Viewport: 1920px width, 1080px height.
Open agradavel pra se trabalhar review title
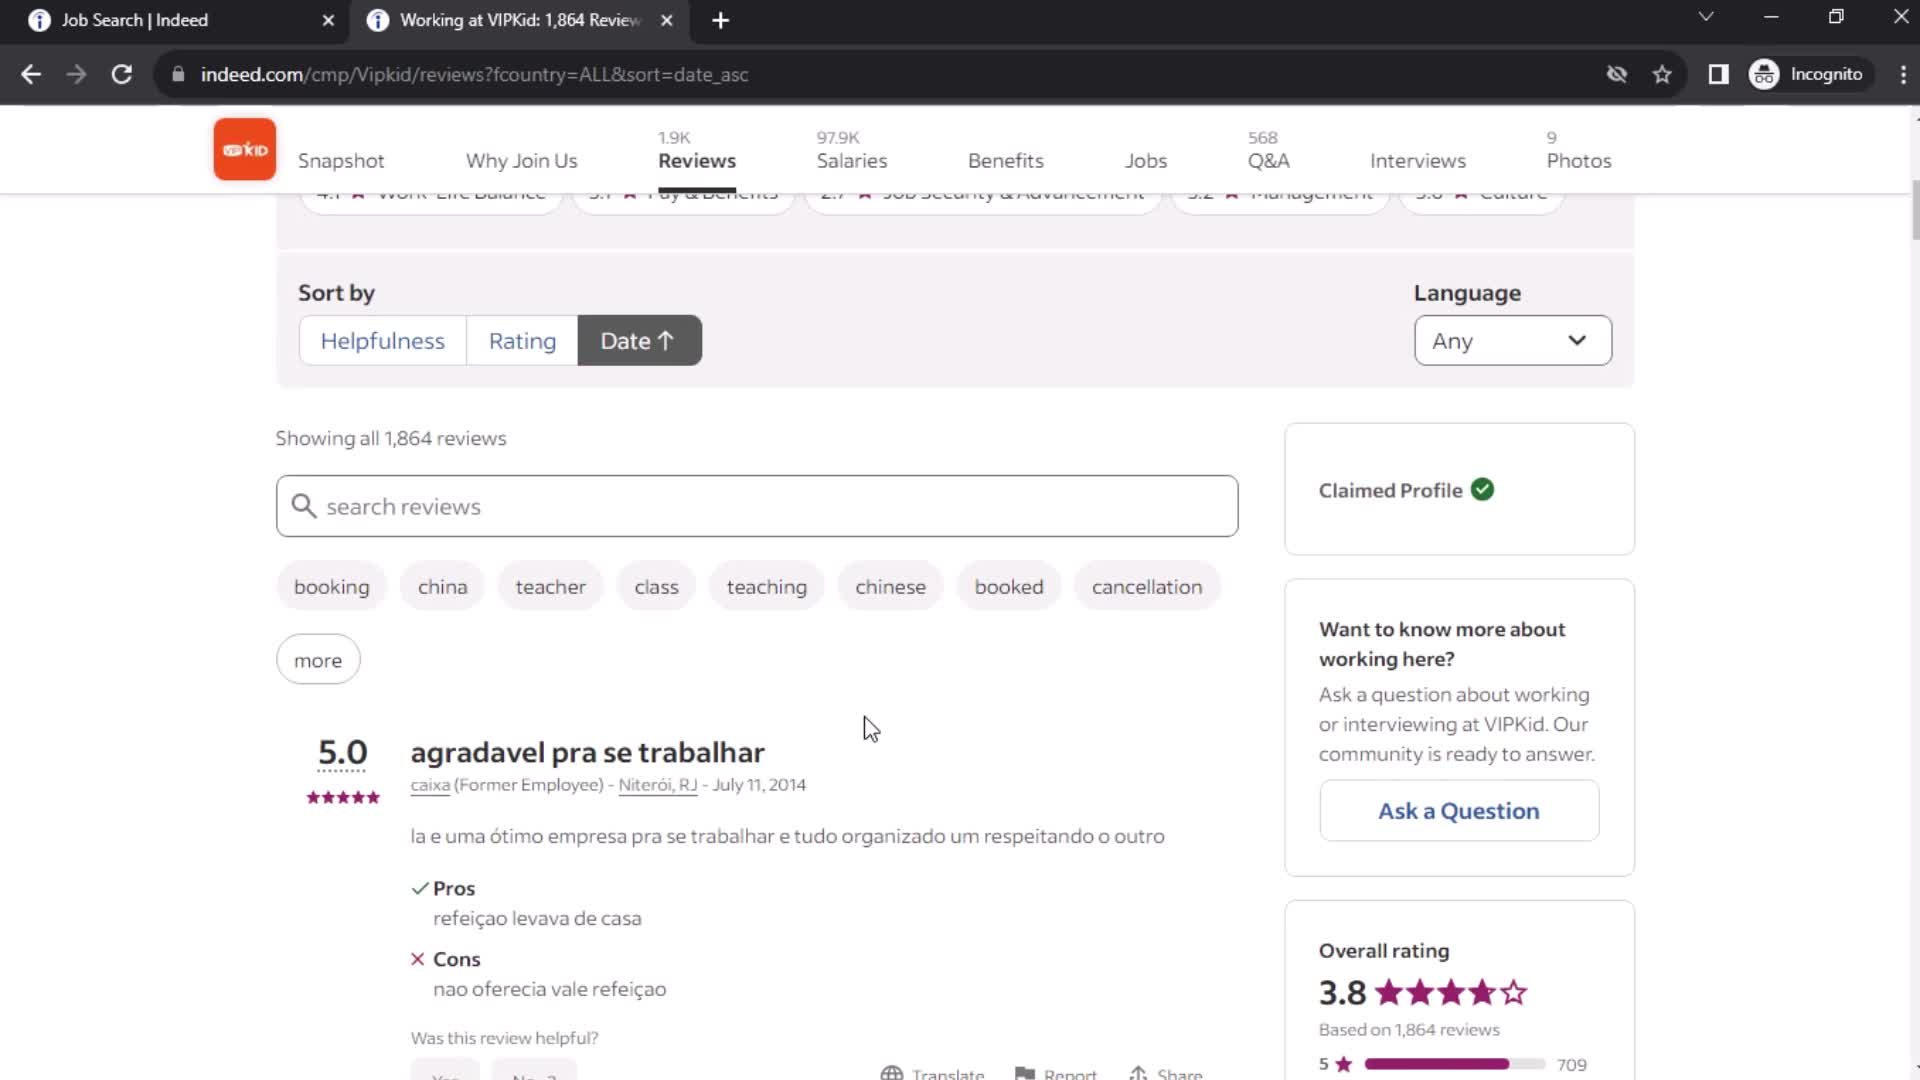click(x=587, y=752)
